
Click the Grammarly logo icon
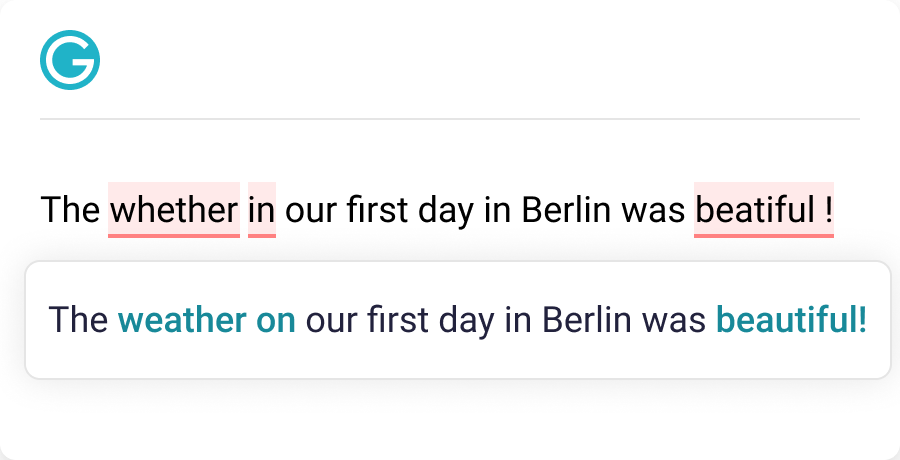(69, 59)
